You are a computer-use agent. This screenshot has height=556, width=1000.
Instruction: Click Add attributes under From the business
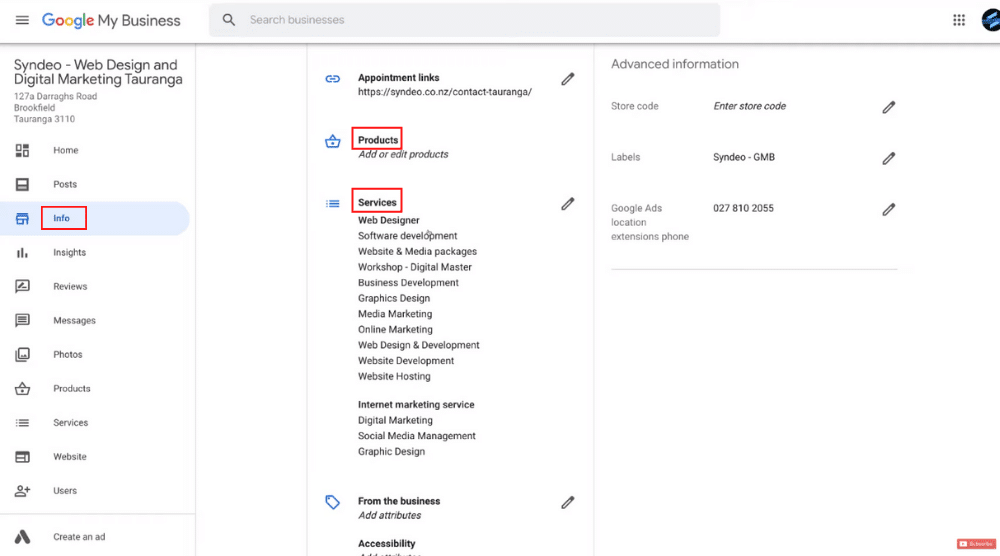389,515
